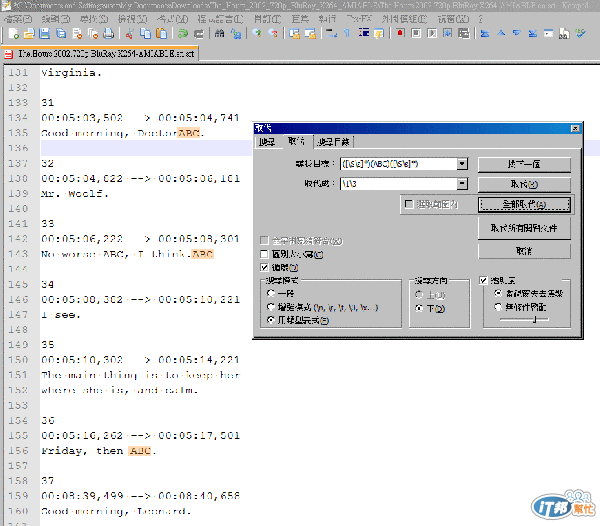
Task: Open the Search menu
Action: pyautogui.click(x=94, y=19)
